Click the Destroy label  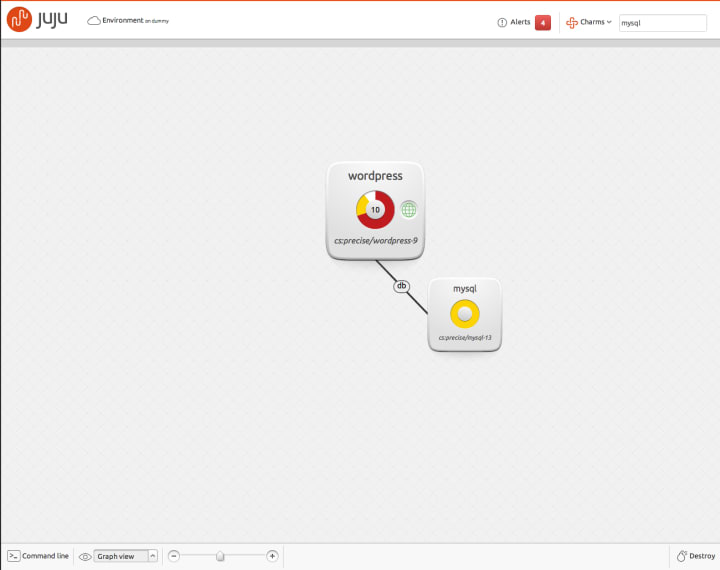coord(702,556)
